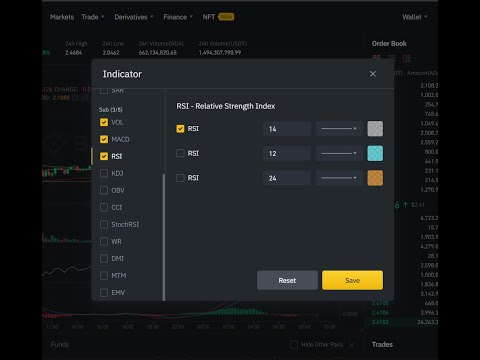Click the Reset button

point(287,280)
